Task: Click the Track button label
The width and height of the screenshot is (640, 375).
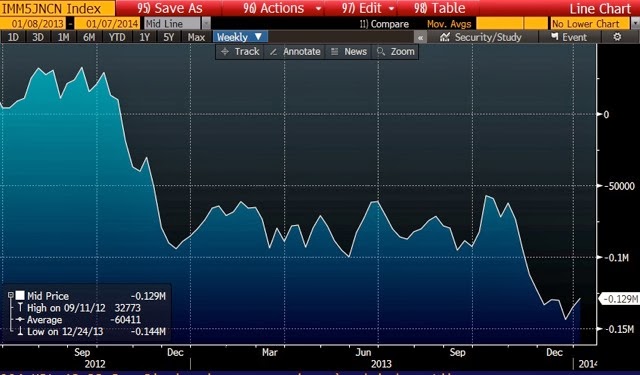Action: [x=247, y=52]
